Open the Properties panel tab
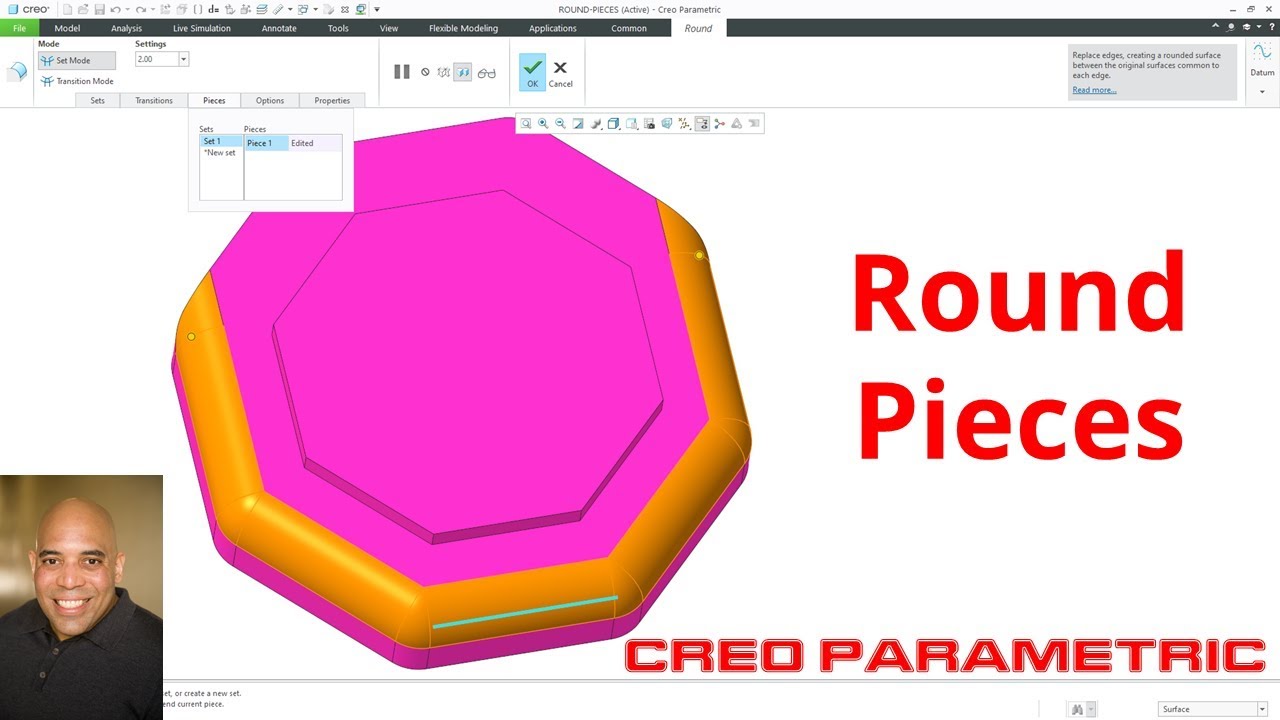The image size is (1280, 720). [x=332, y=100]
